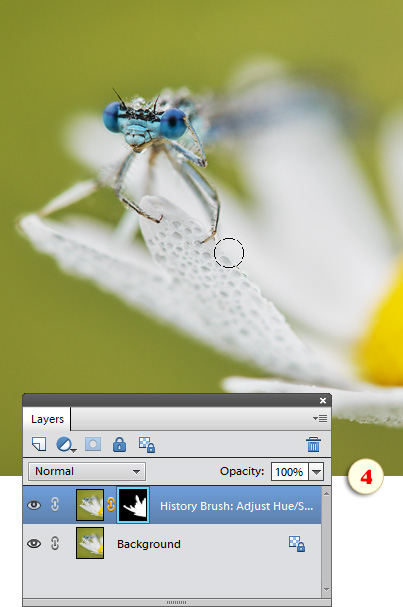Screen dimensions: 403x607
Task: Select the Background layer row
Action: (x=172, y=544)
